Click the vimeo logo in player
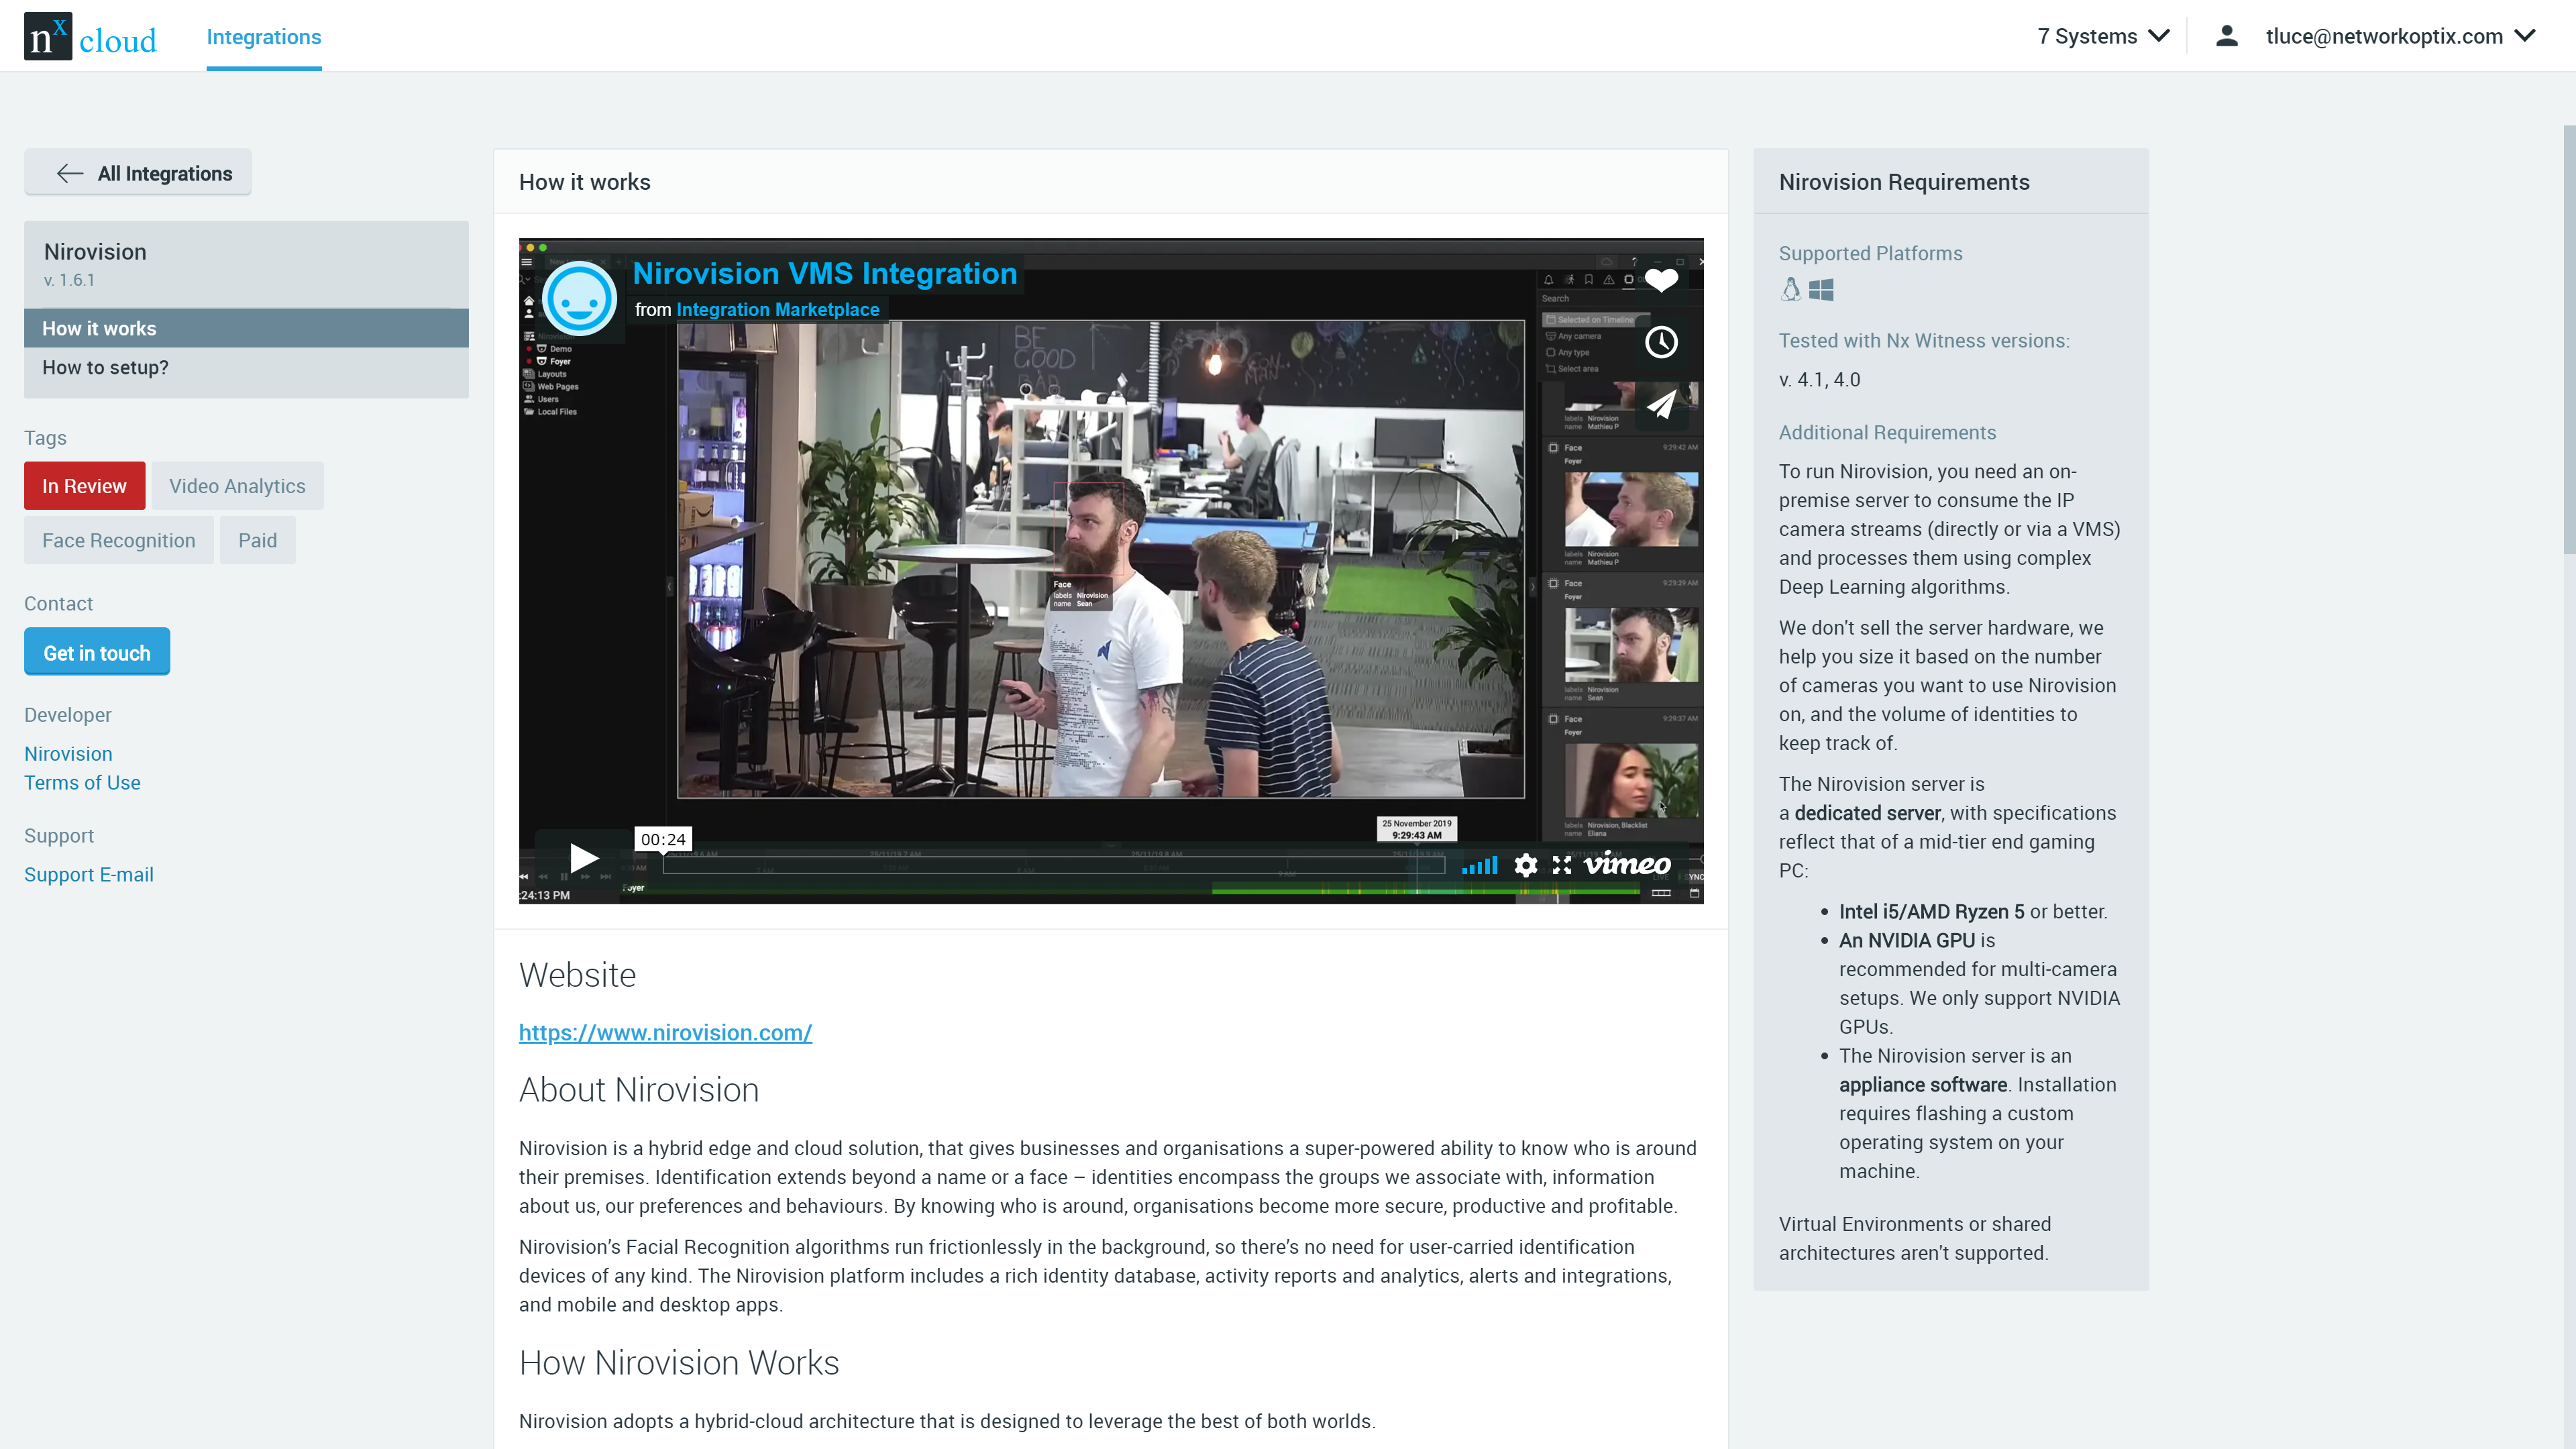 [1627, 864]
